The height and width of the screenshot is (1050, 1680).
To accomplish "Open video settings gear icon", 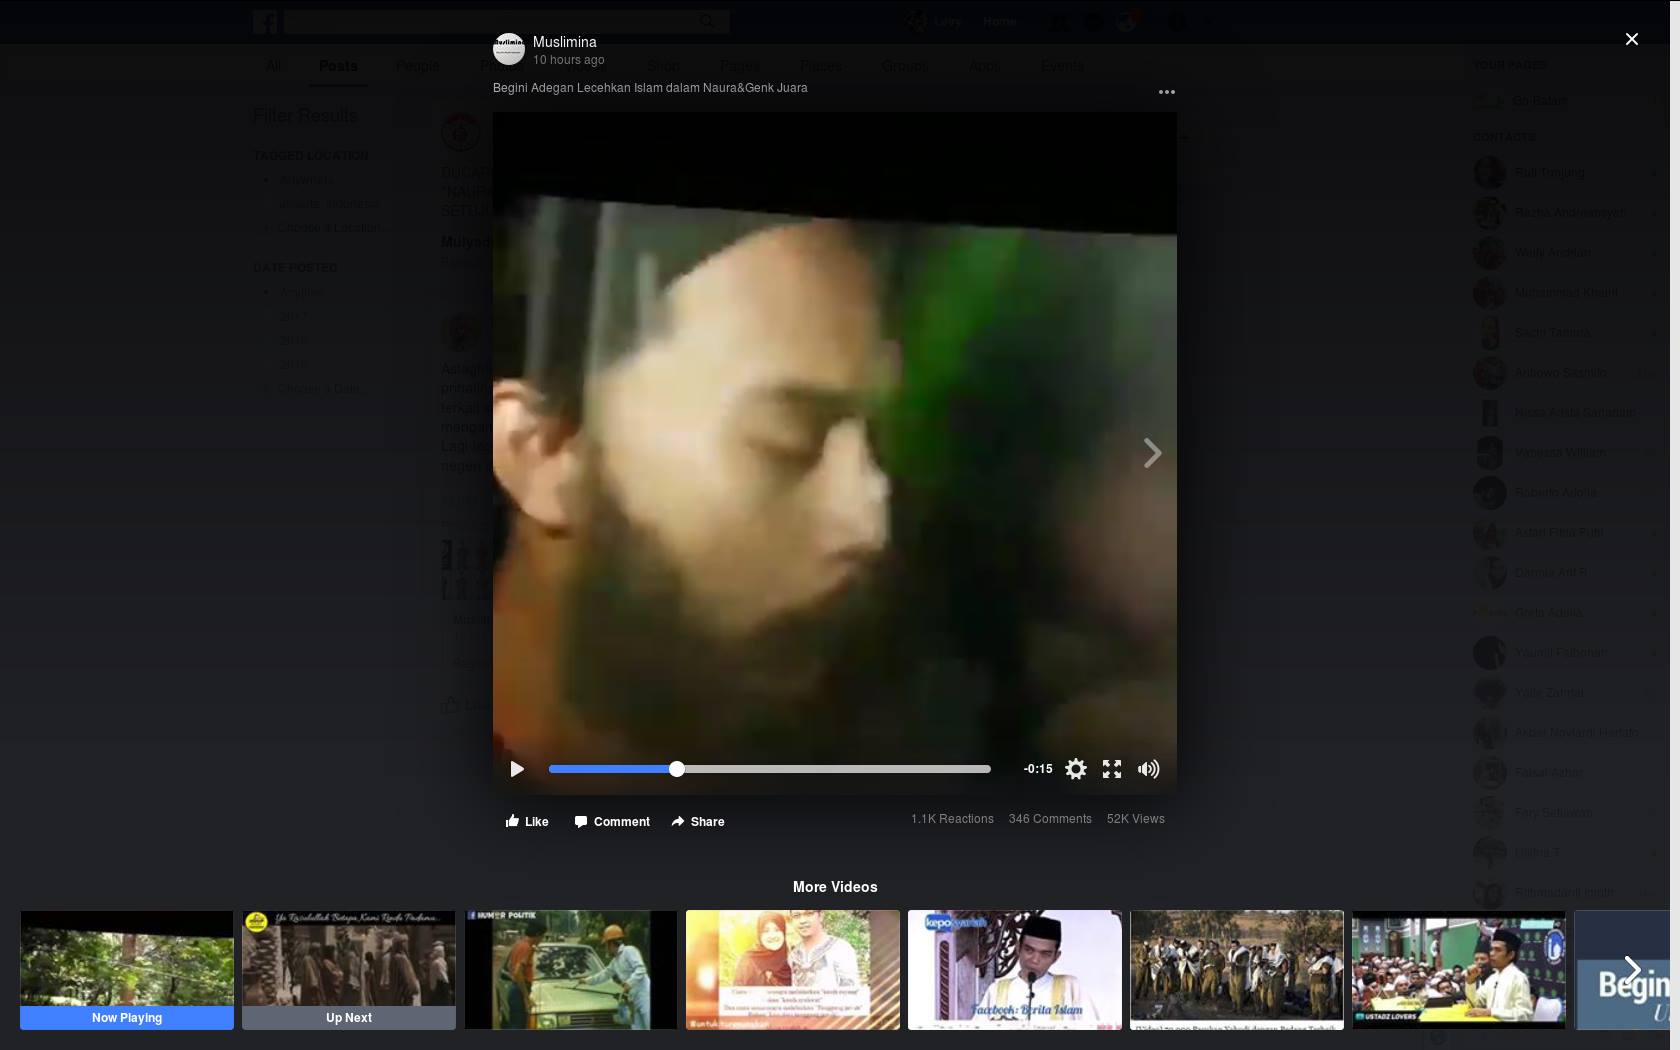I will 1076,769.
